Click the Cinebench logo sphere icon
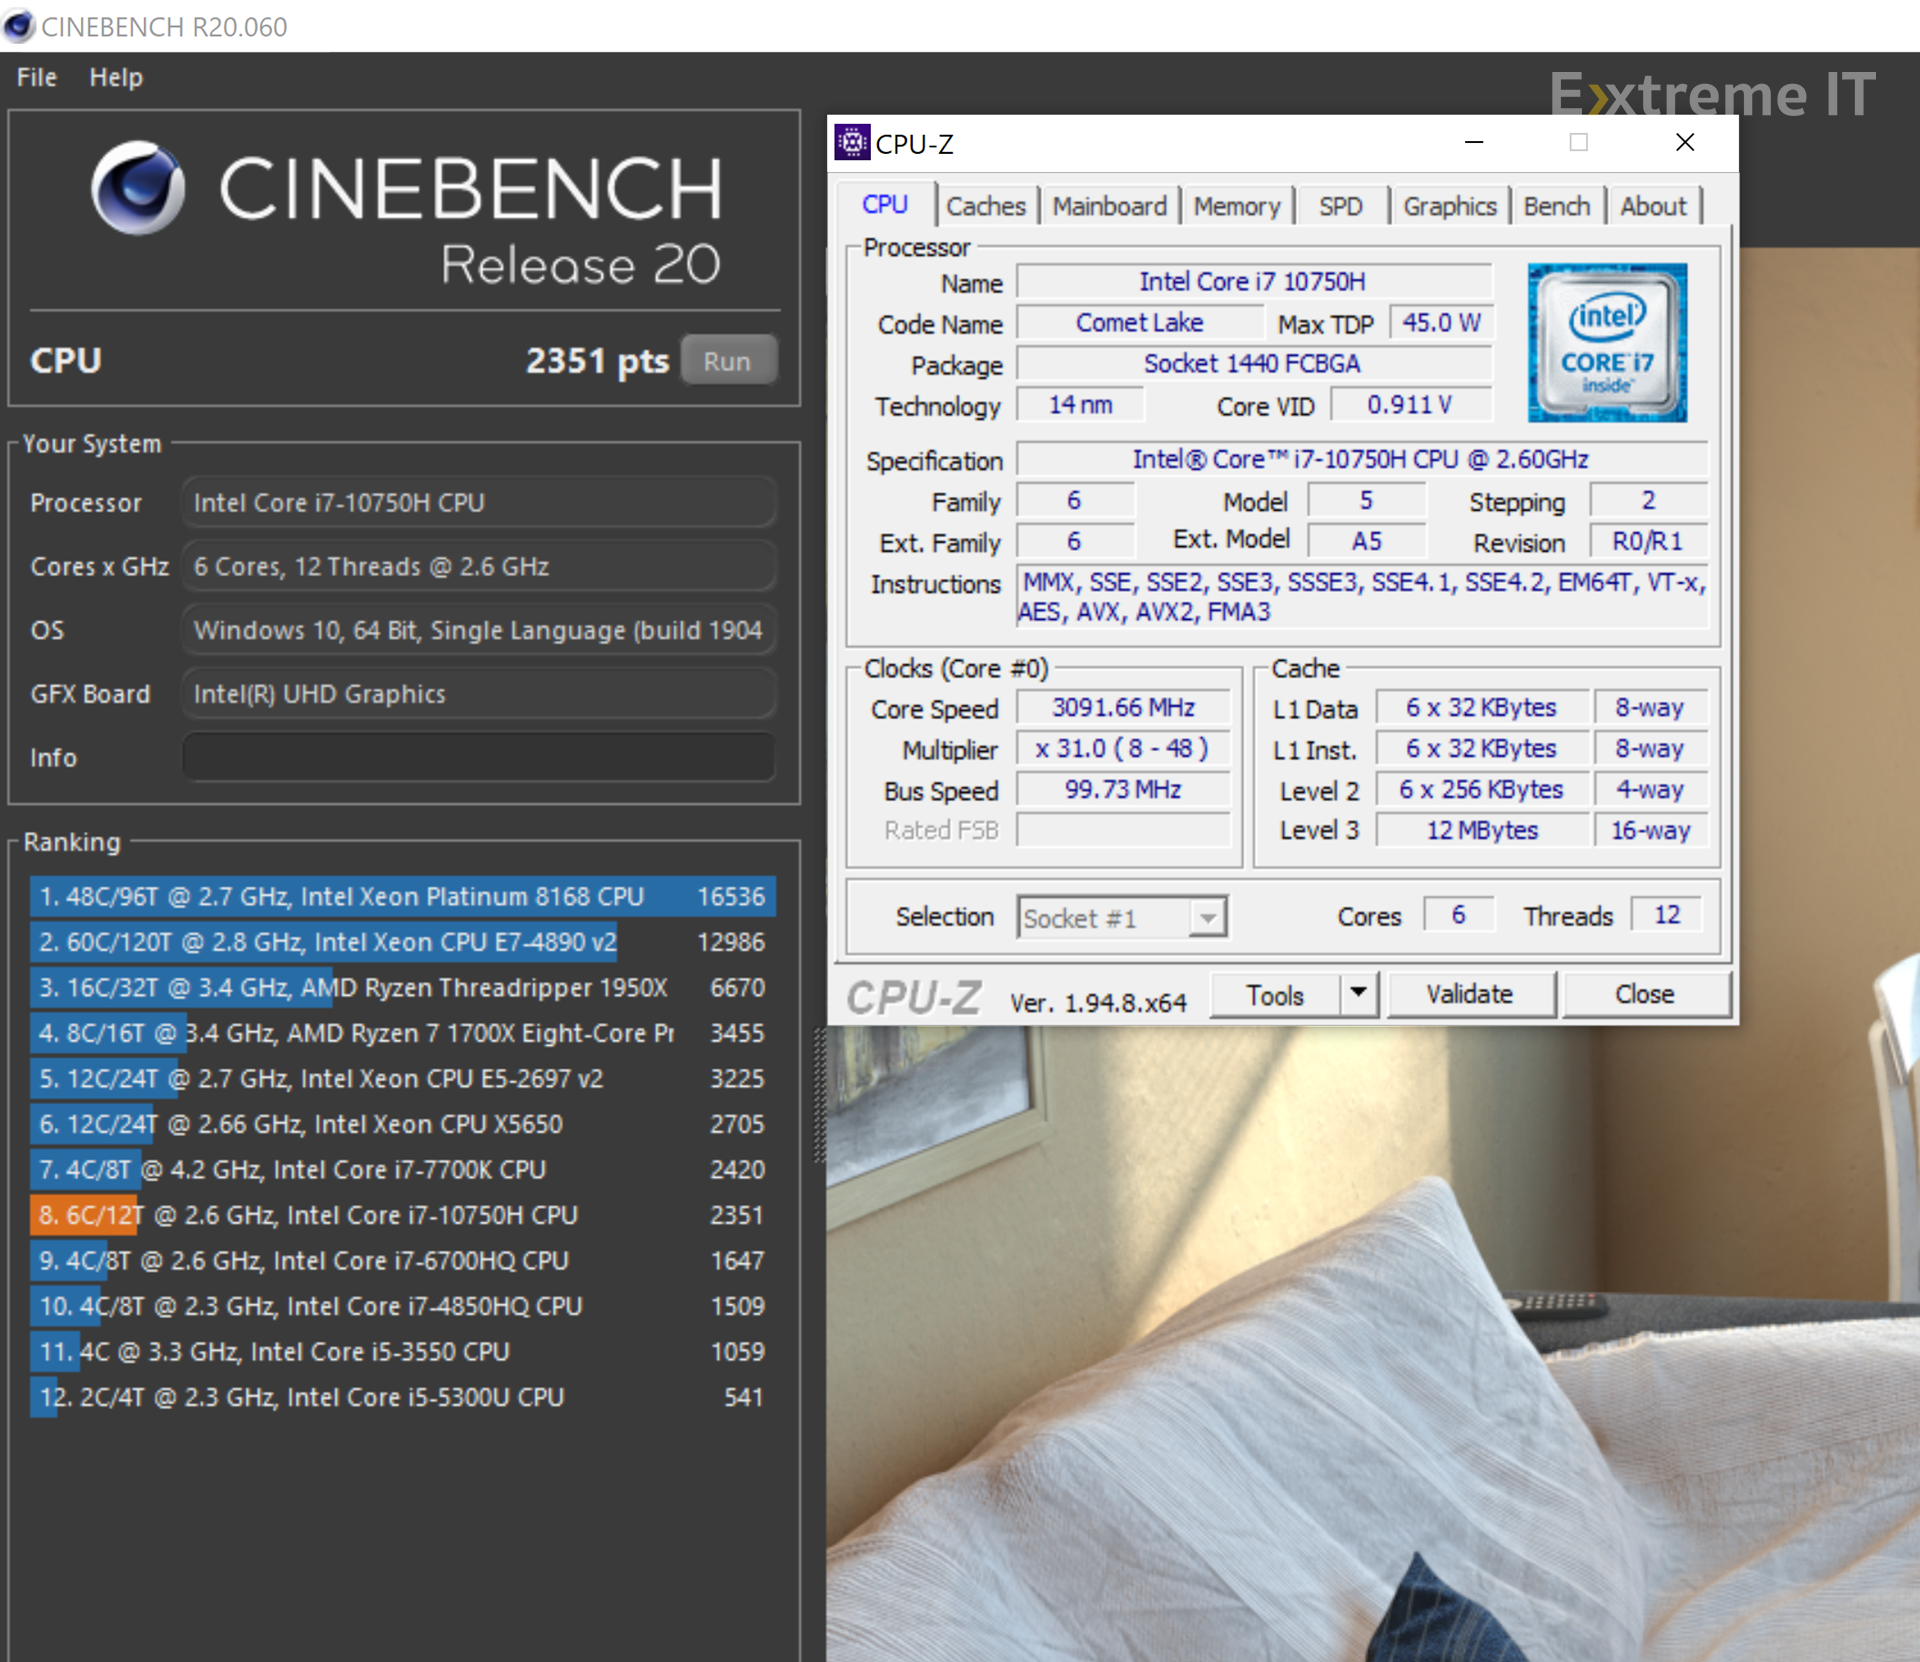This screenshot has width=1920, height=1662. click(138, 187)
